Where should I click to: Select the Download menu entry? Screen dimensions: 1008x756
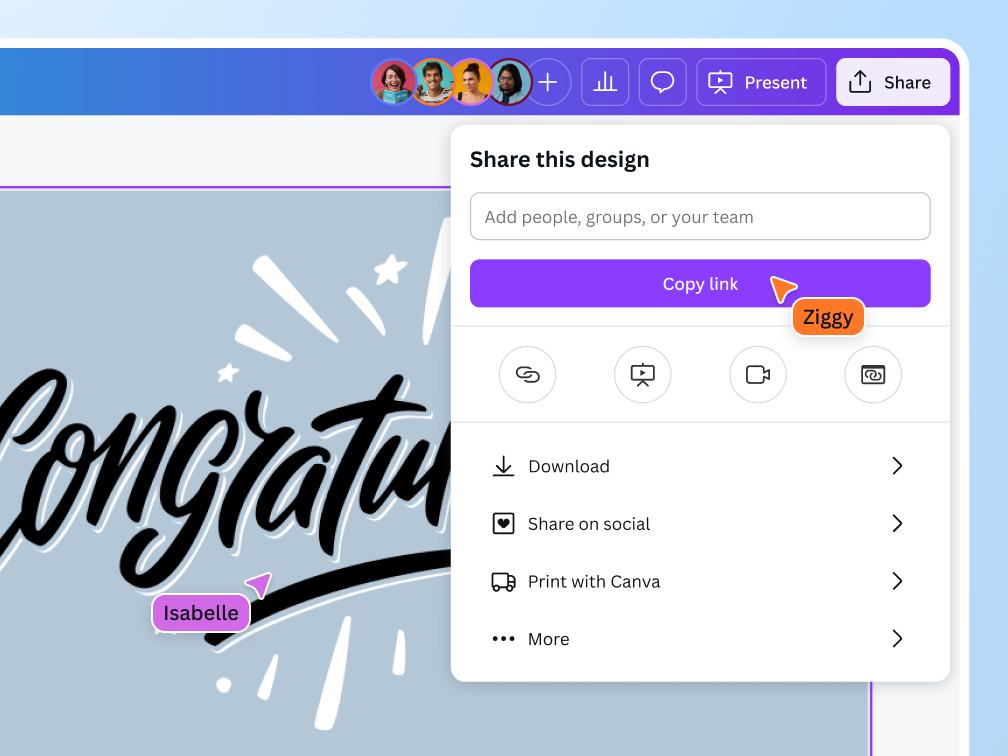[x=699, y=465]
